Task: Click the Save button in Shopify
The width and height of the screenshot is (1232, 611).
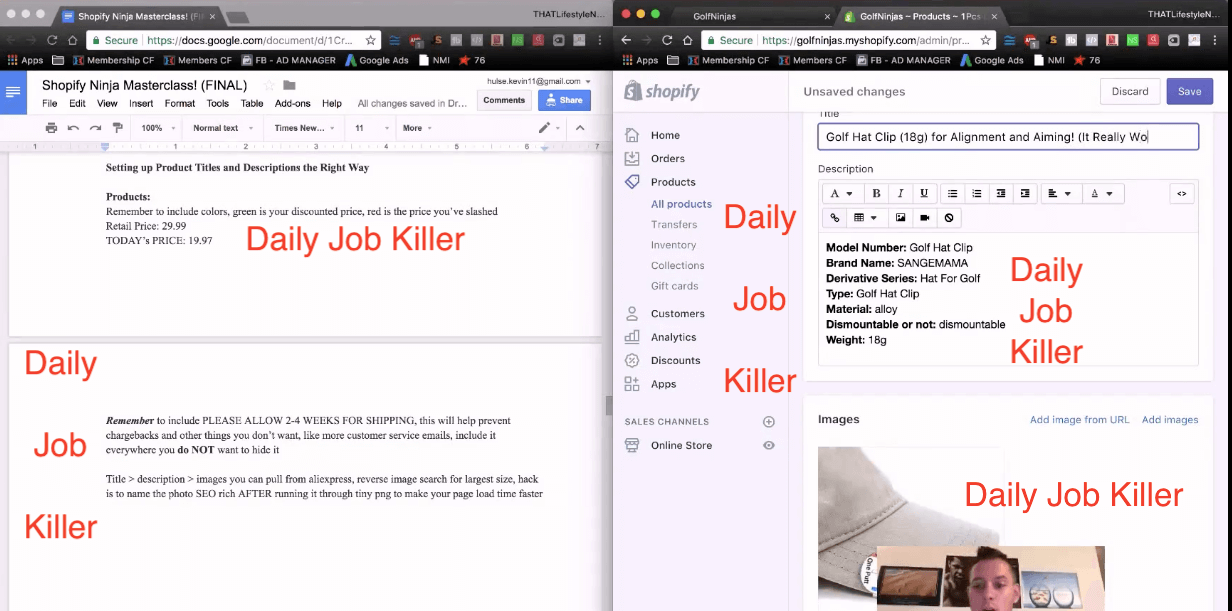Action: (x=1189, y=91)
